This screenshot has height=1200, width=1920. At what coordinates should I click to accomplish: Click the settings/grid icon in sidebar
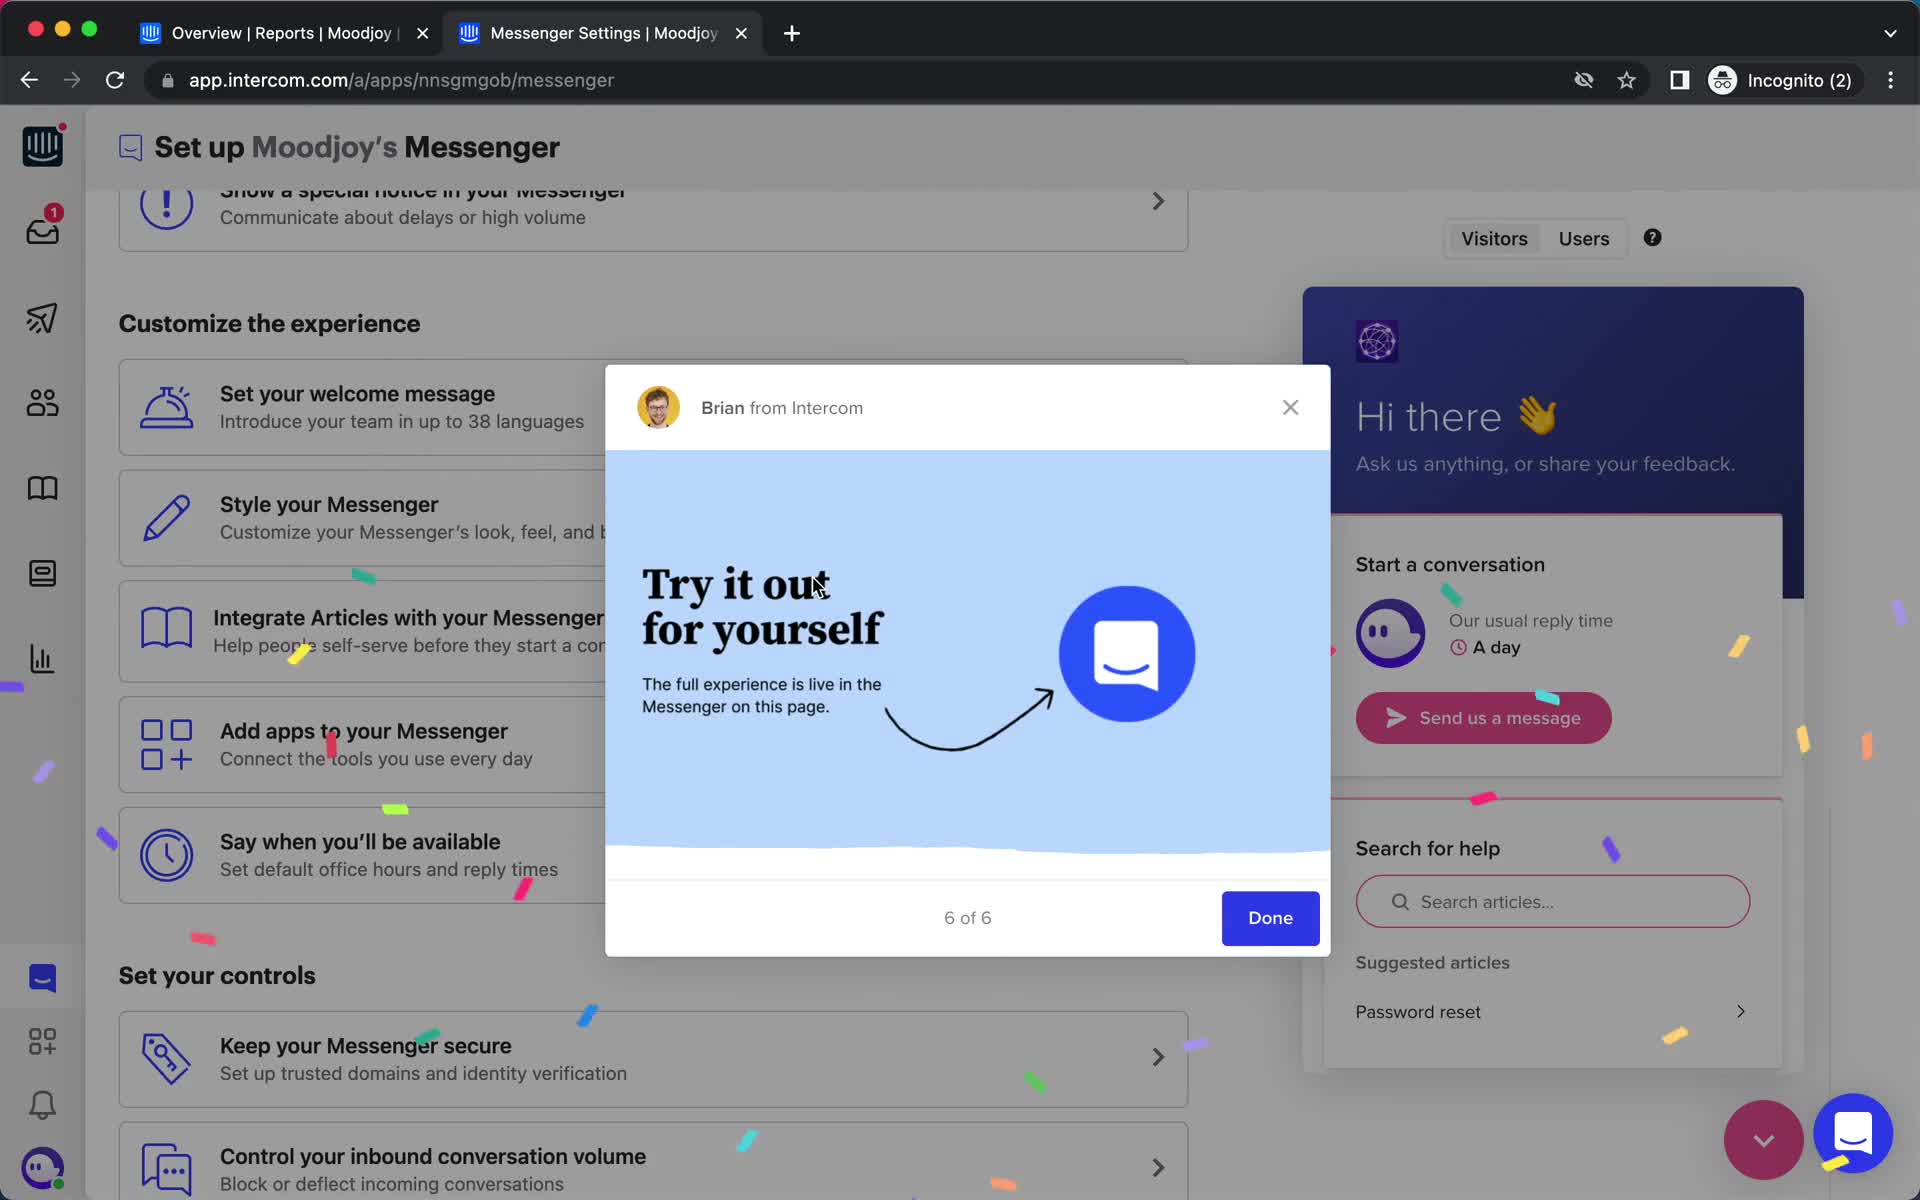43,1041
